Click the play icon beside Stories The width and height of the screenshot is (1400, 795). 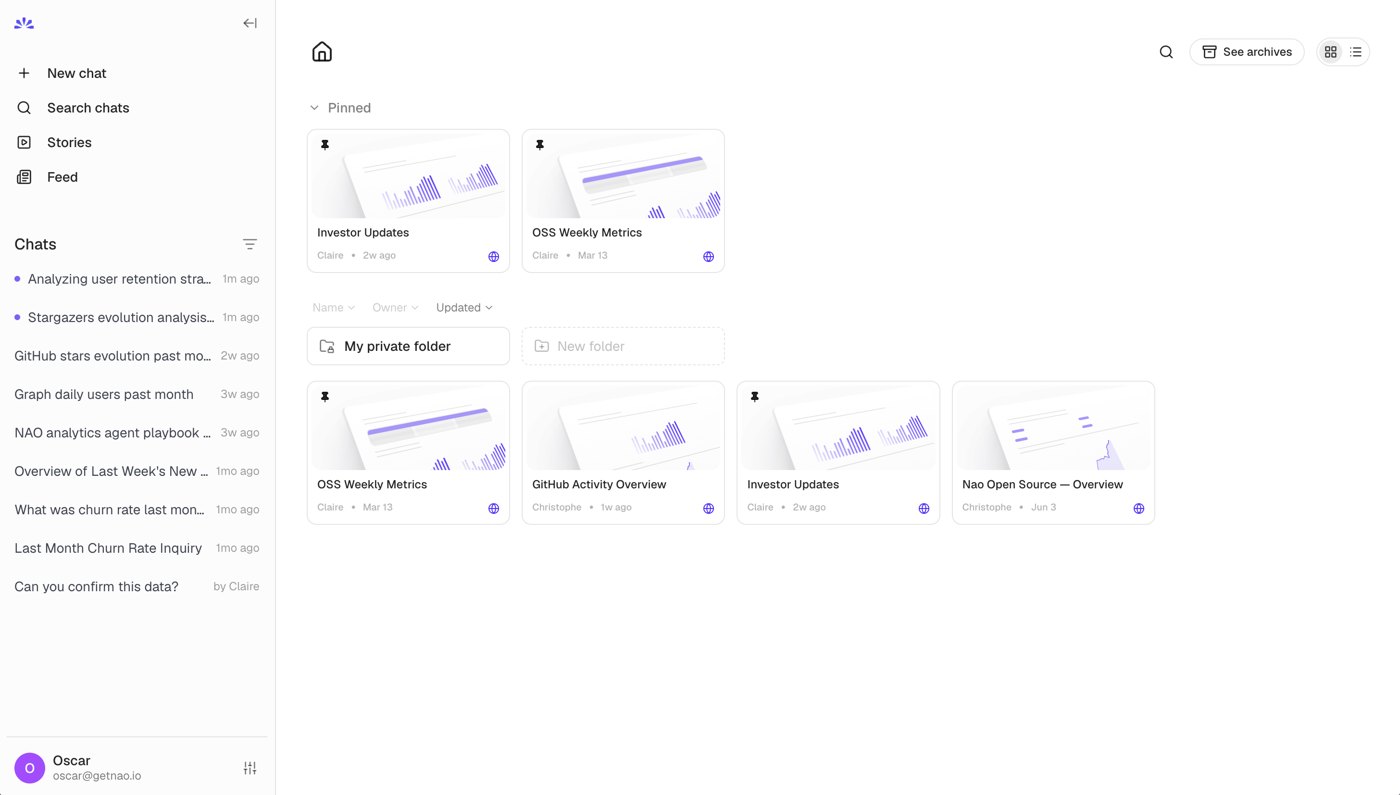click(x=24, y=142)
